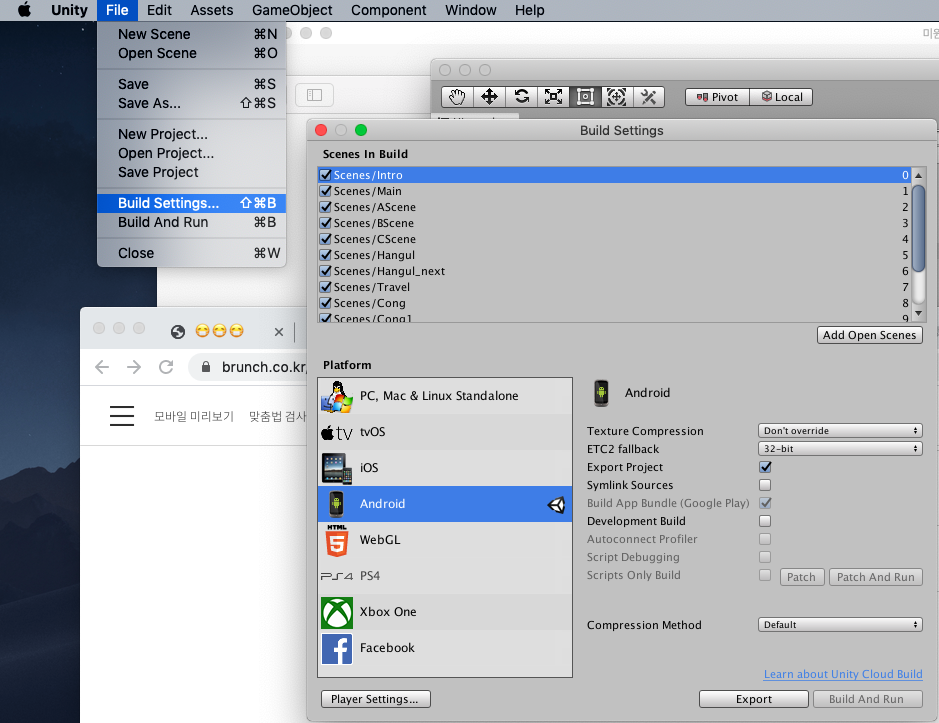Image resolution: width=939 pixels, height=723 pixels.
Task: Select the Move tool in Unity toolbar
Action: pyautogui.click(x=489, y=96)
